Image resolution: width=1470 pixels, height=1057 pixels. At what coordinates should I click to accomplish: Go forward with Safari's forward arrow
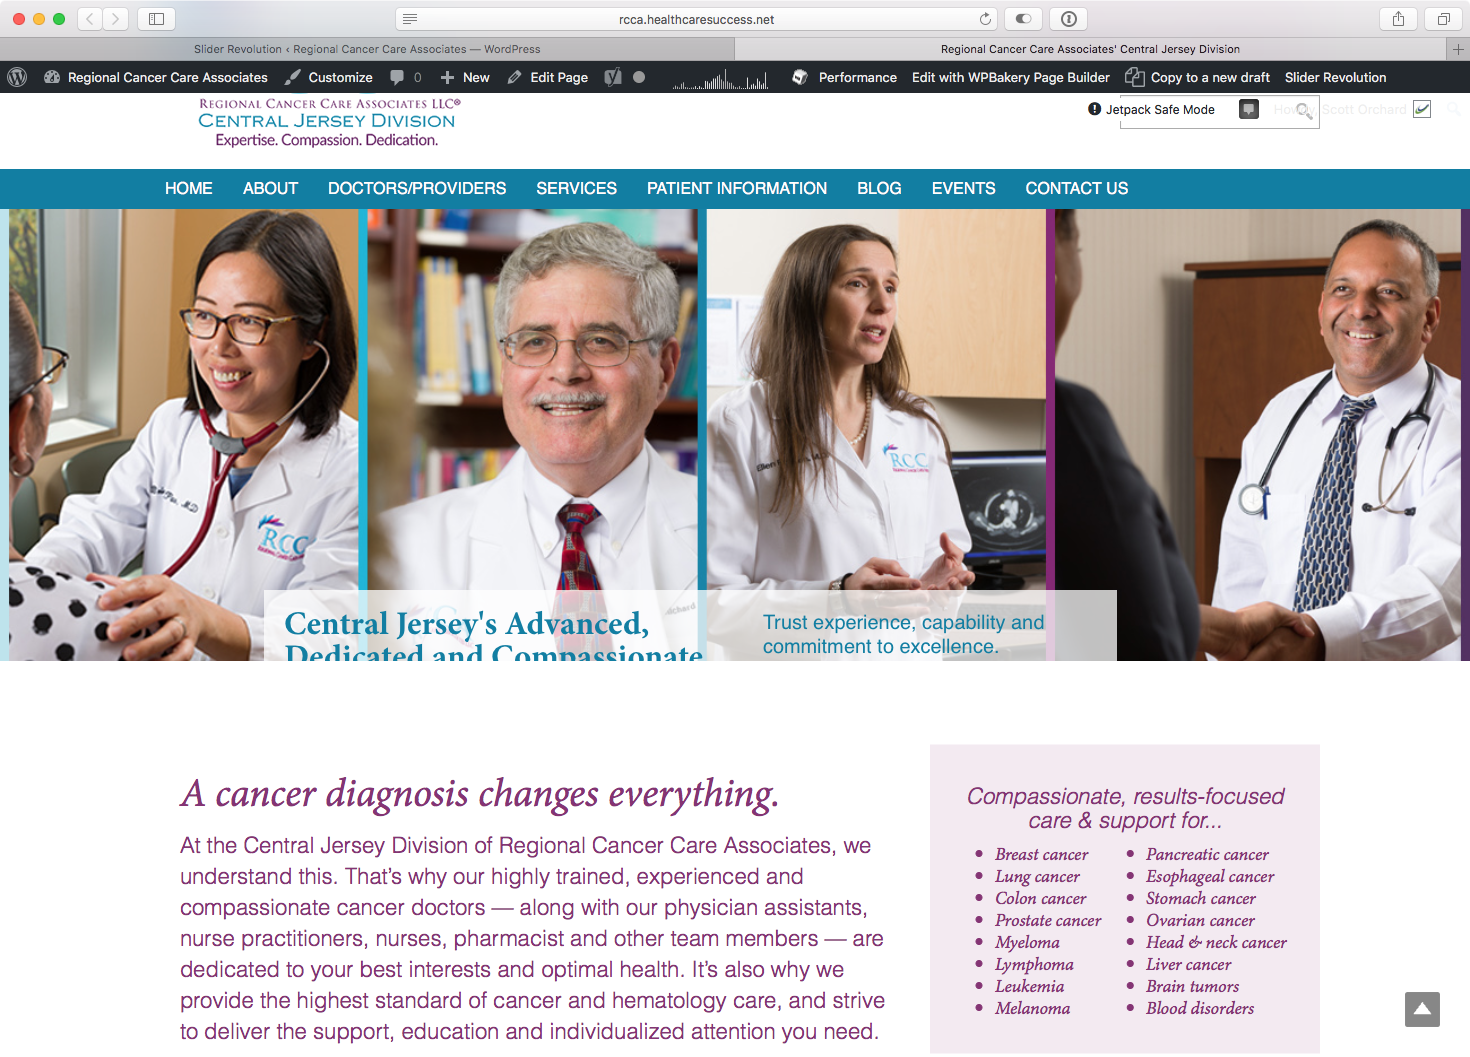coord(116,19)
